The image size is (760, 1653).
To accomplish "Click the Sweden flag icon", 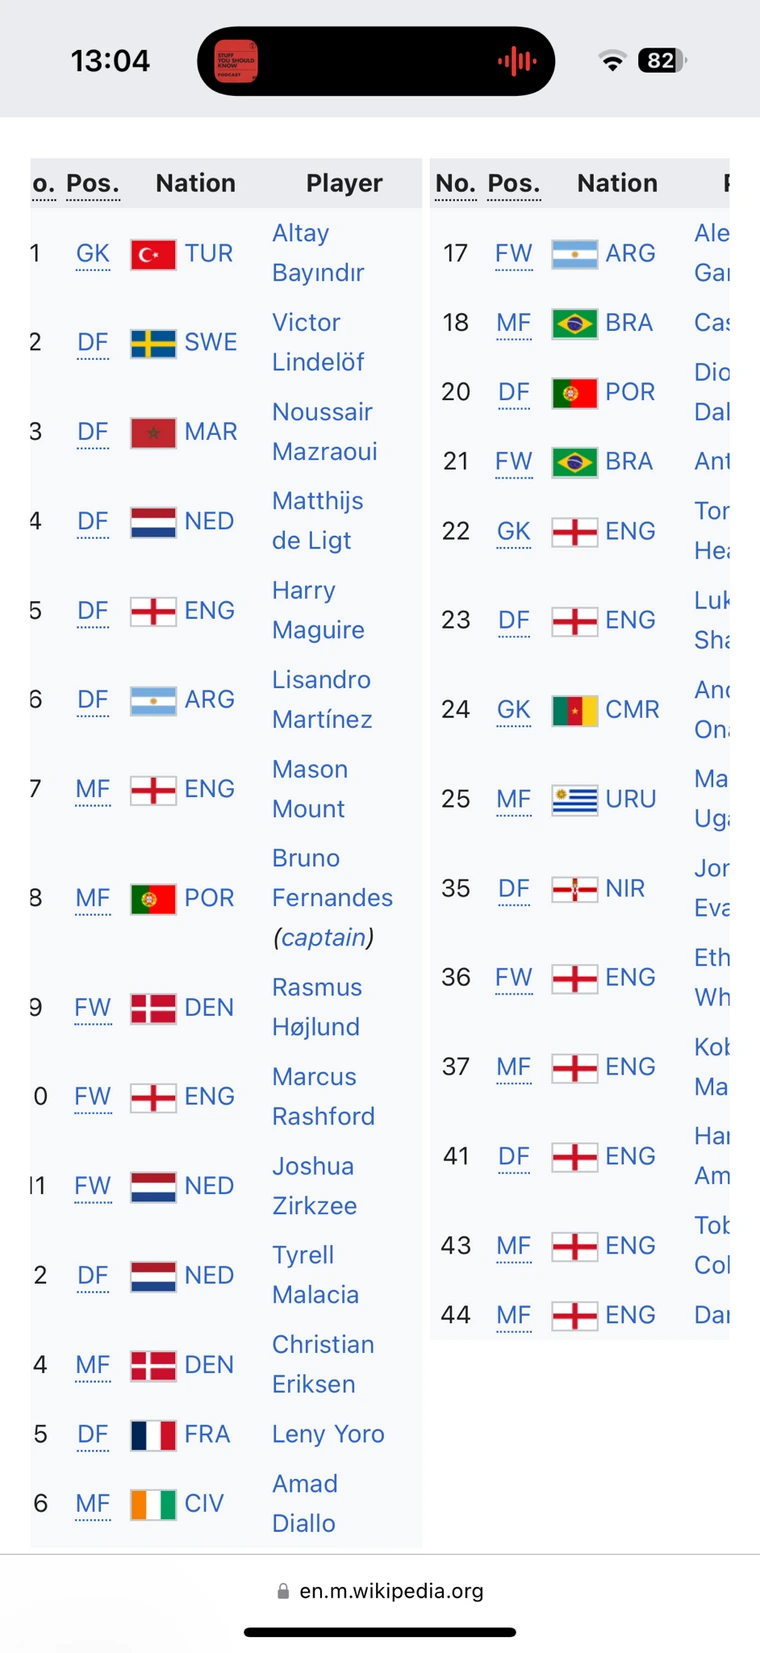I will coord(153,343).
